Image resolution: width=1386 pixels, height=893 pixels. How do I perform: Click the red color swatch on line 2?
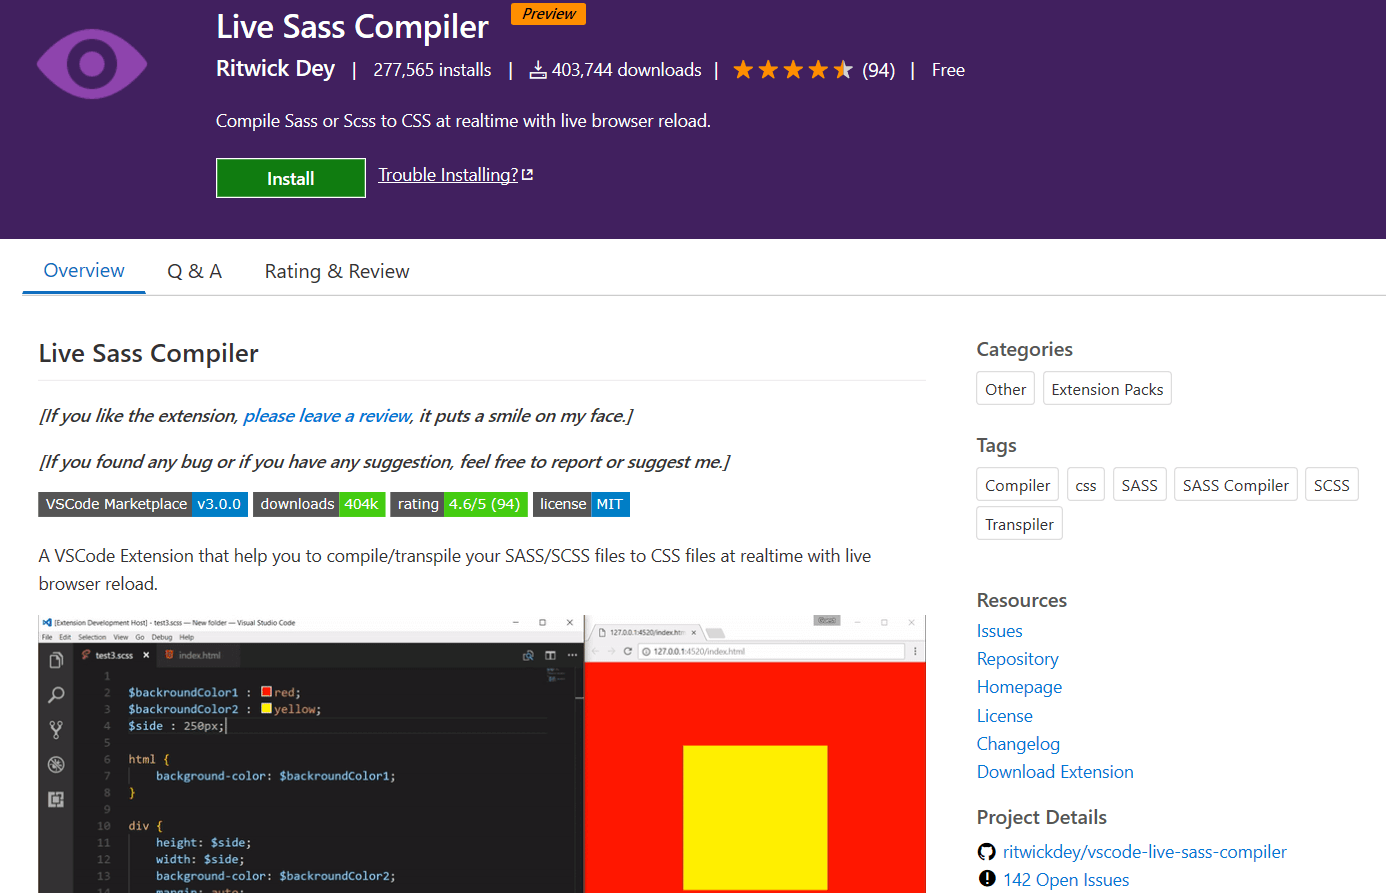point(267,690)
